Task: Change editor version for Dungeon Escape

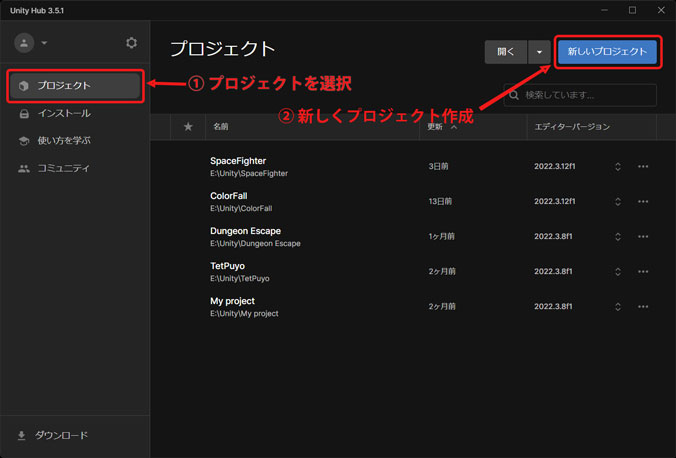Action: click(x=618, y=236)
